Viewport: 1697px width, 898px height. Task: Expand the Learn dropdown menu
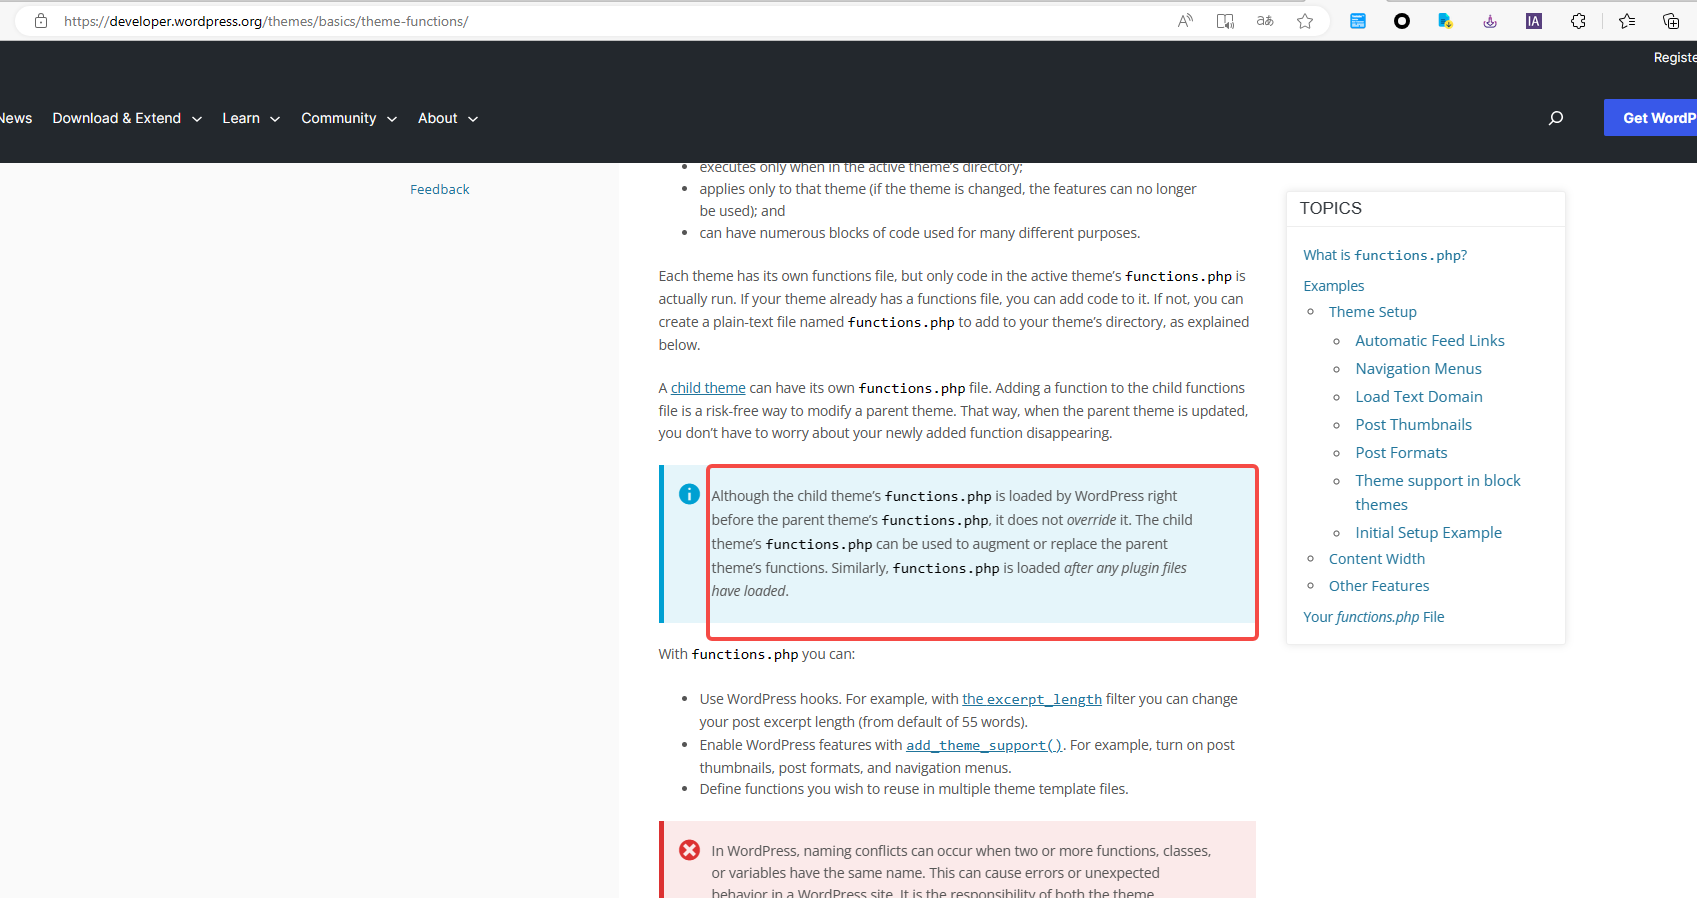250,118
